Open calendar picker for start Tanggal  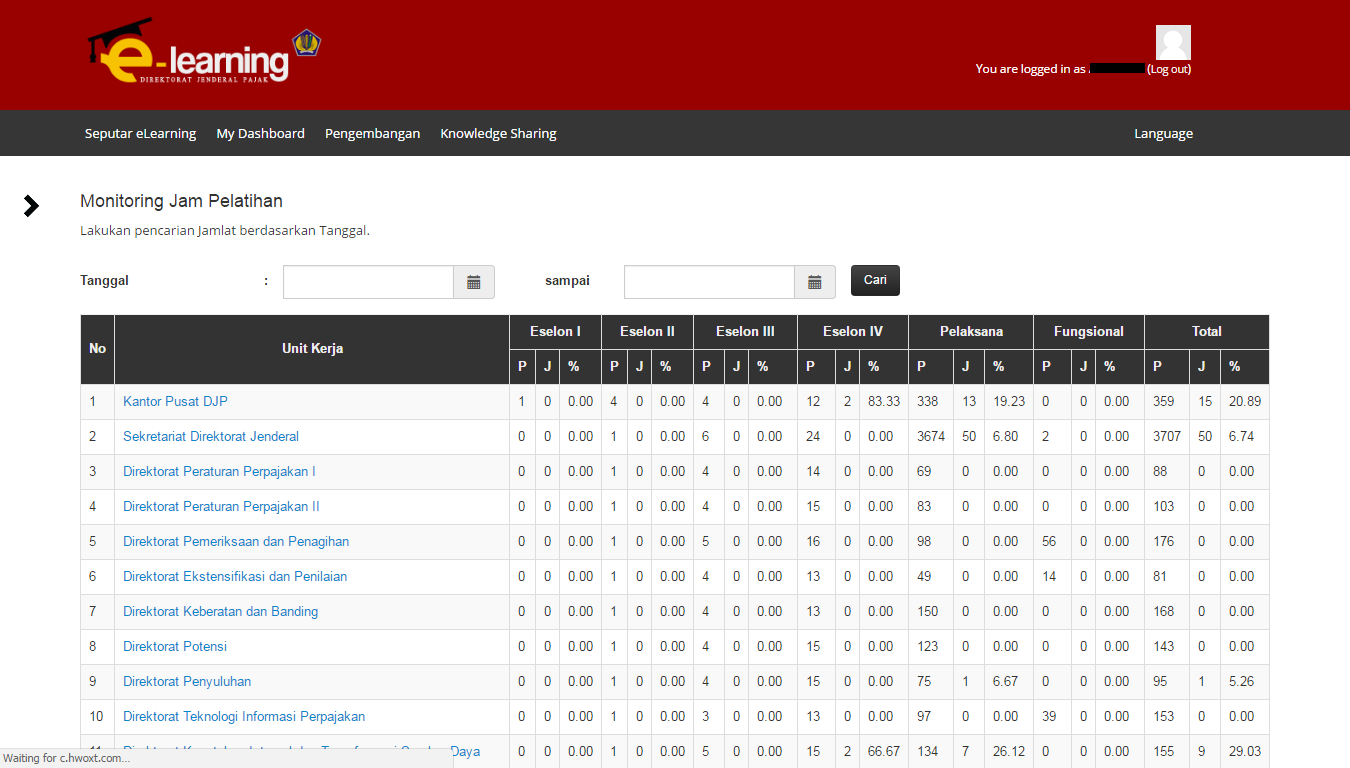[474, 282]
